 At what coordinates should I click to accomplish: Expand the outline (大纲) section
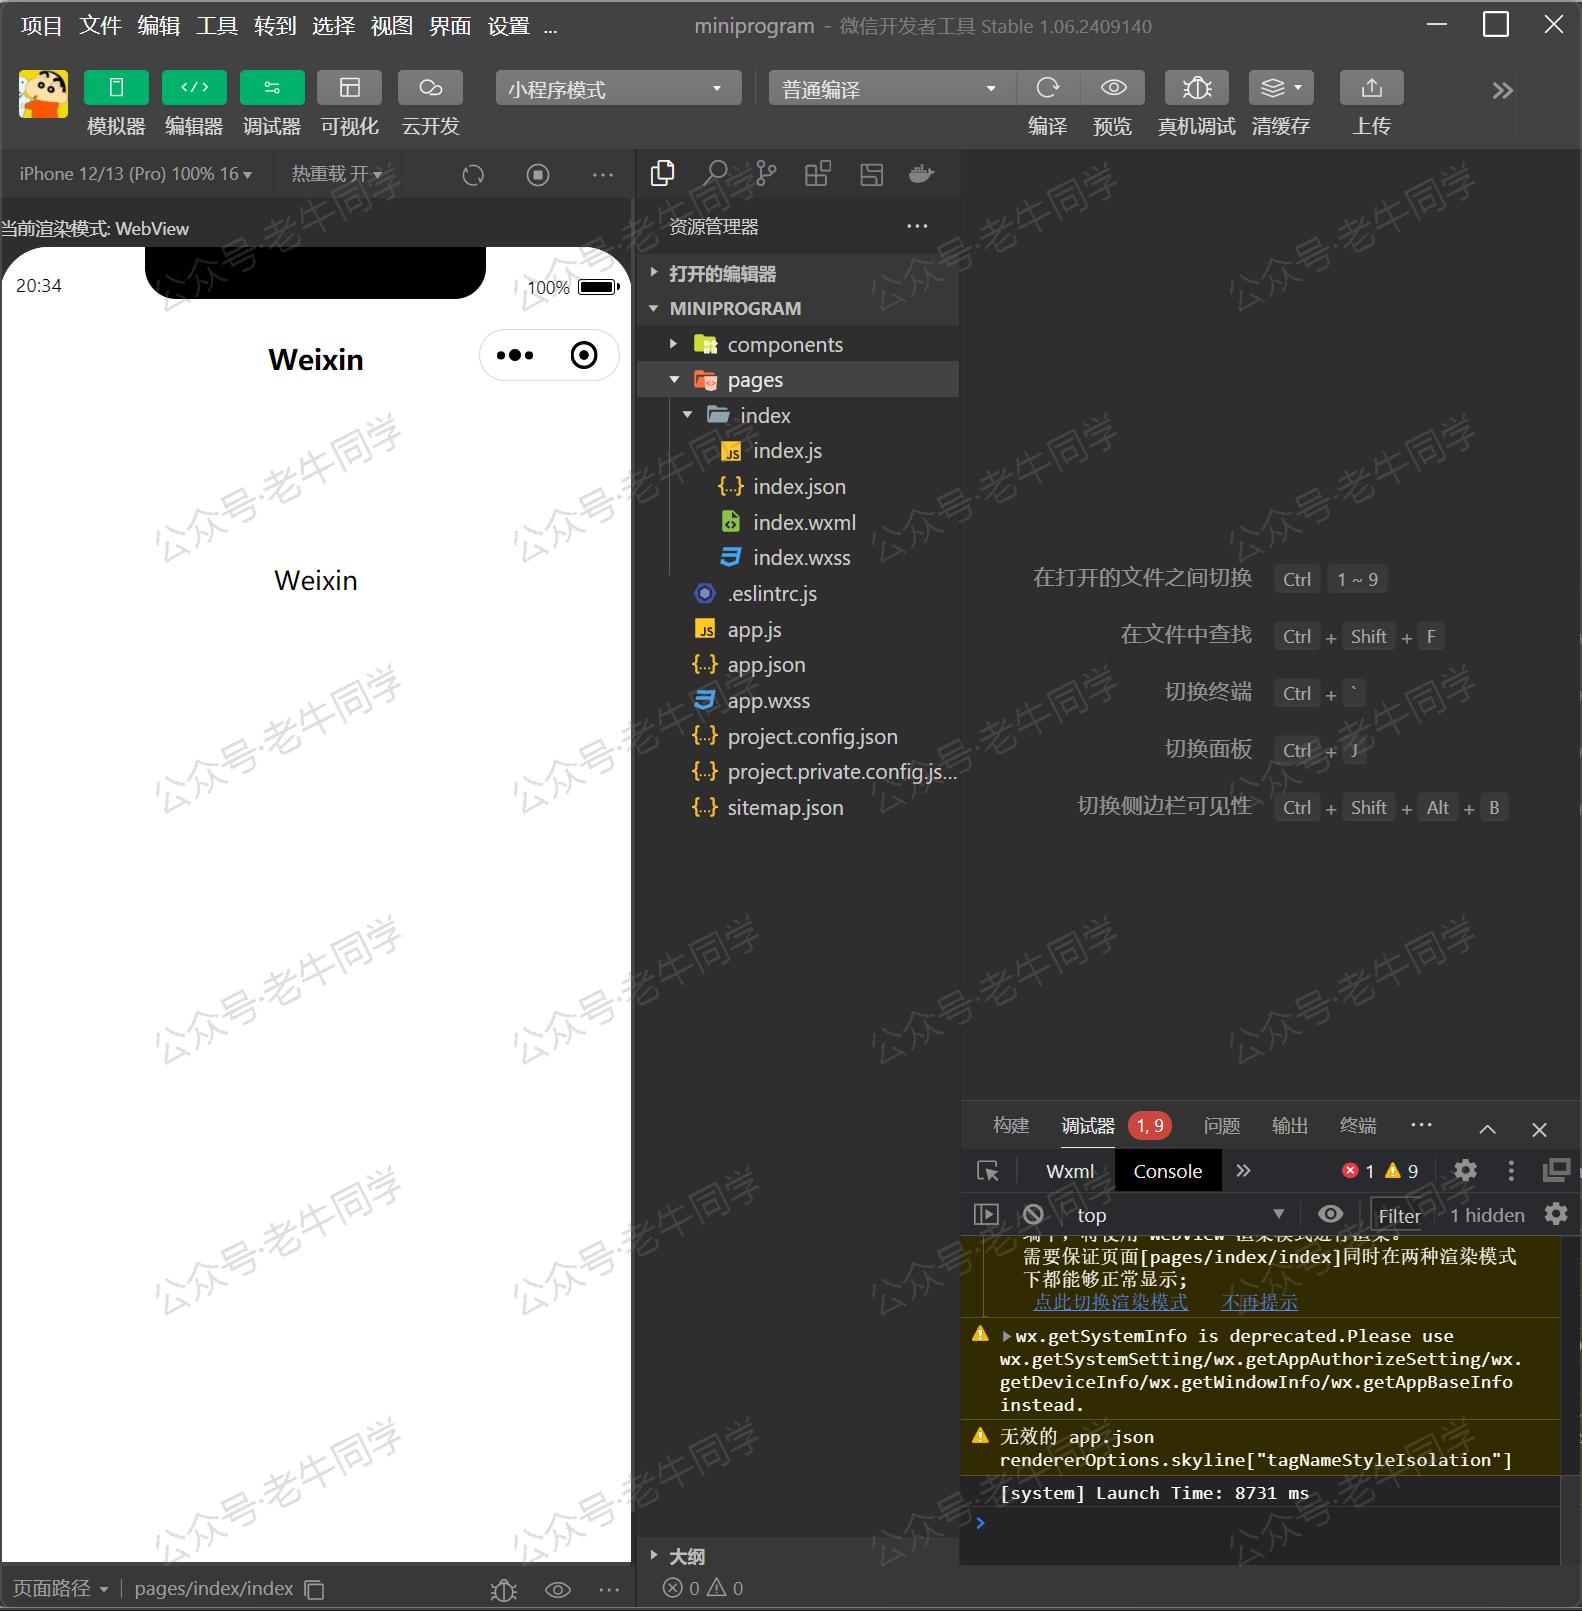[x=798, y=1556]
